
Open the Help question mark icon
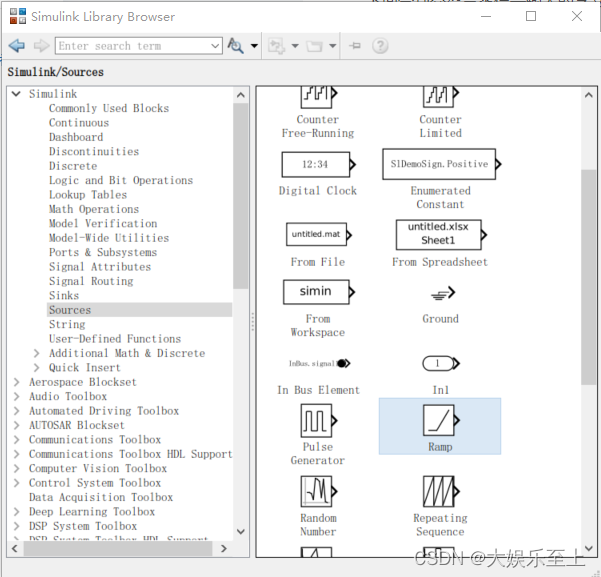[x=380, y=46]
